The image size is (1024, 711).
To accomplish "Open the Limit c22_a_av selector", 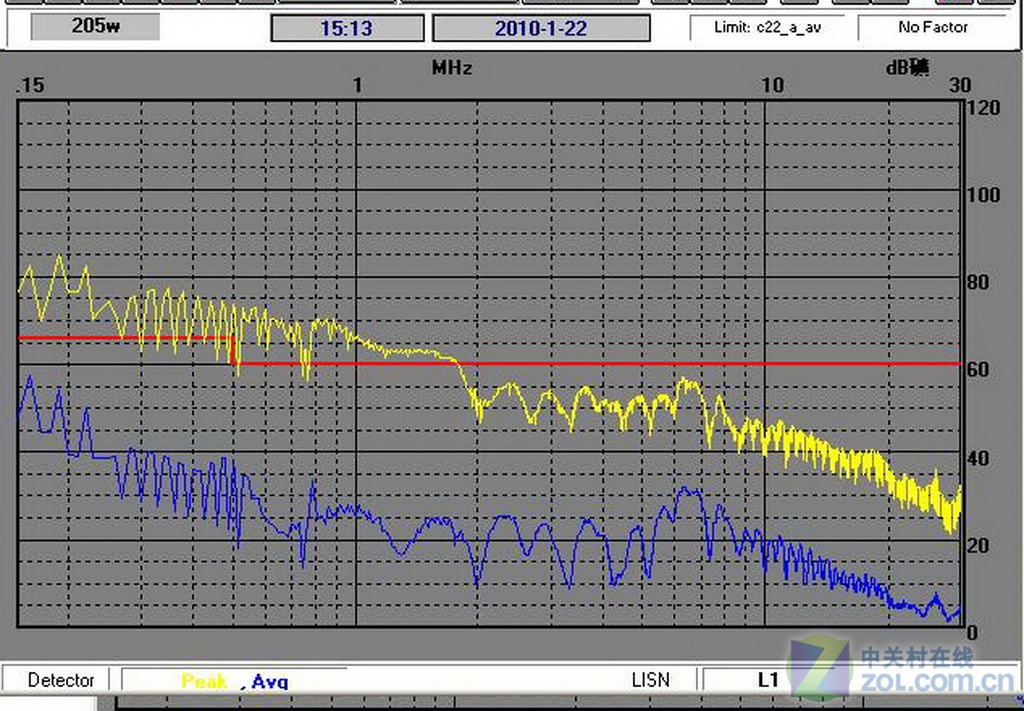I will [x=767, y=27].
